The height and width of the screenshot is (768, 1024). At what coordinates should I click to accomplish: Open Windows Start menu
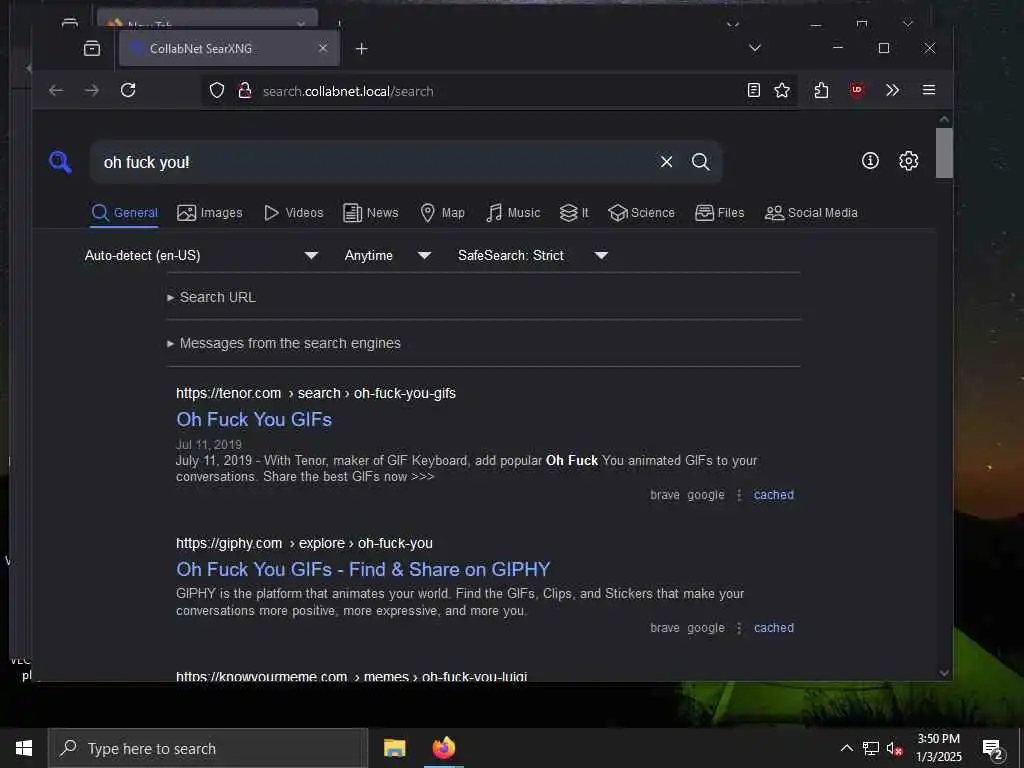[x=24, y=748]
